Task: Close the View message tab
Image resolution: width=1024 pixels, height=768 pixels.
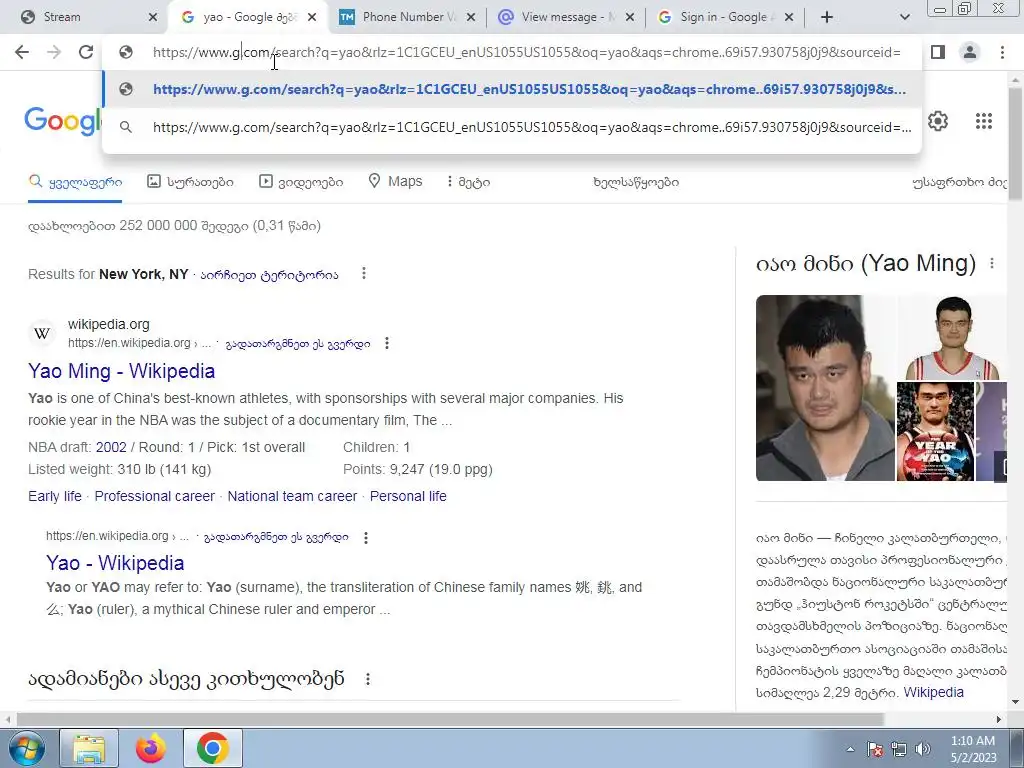Action: [630, 17]
